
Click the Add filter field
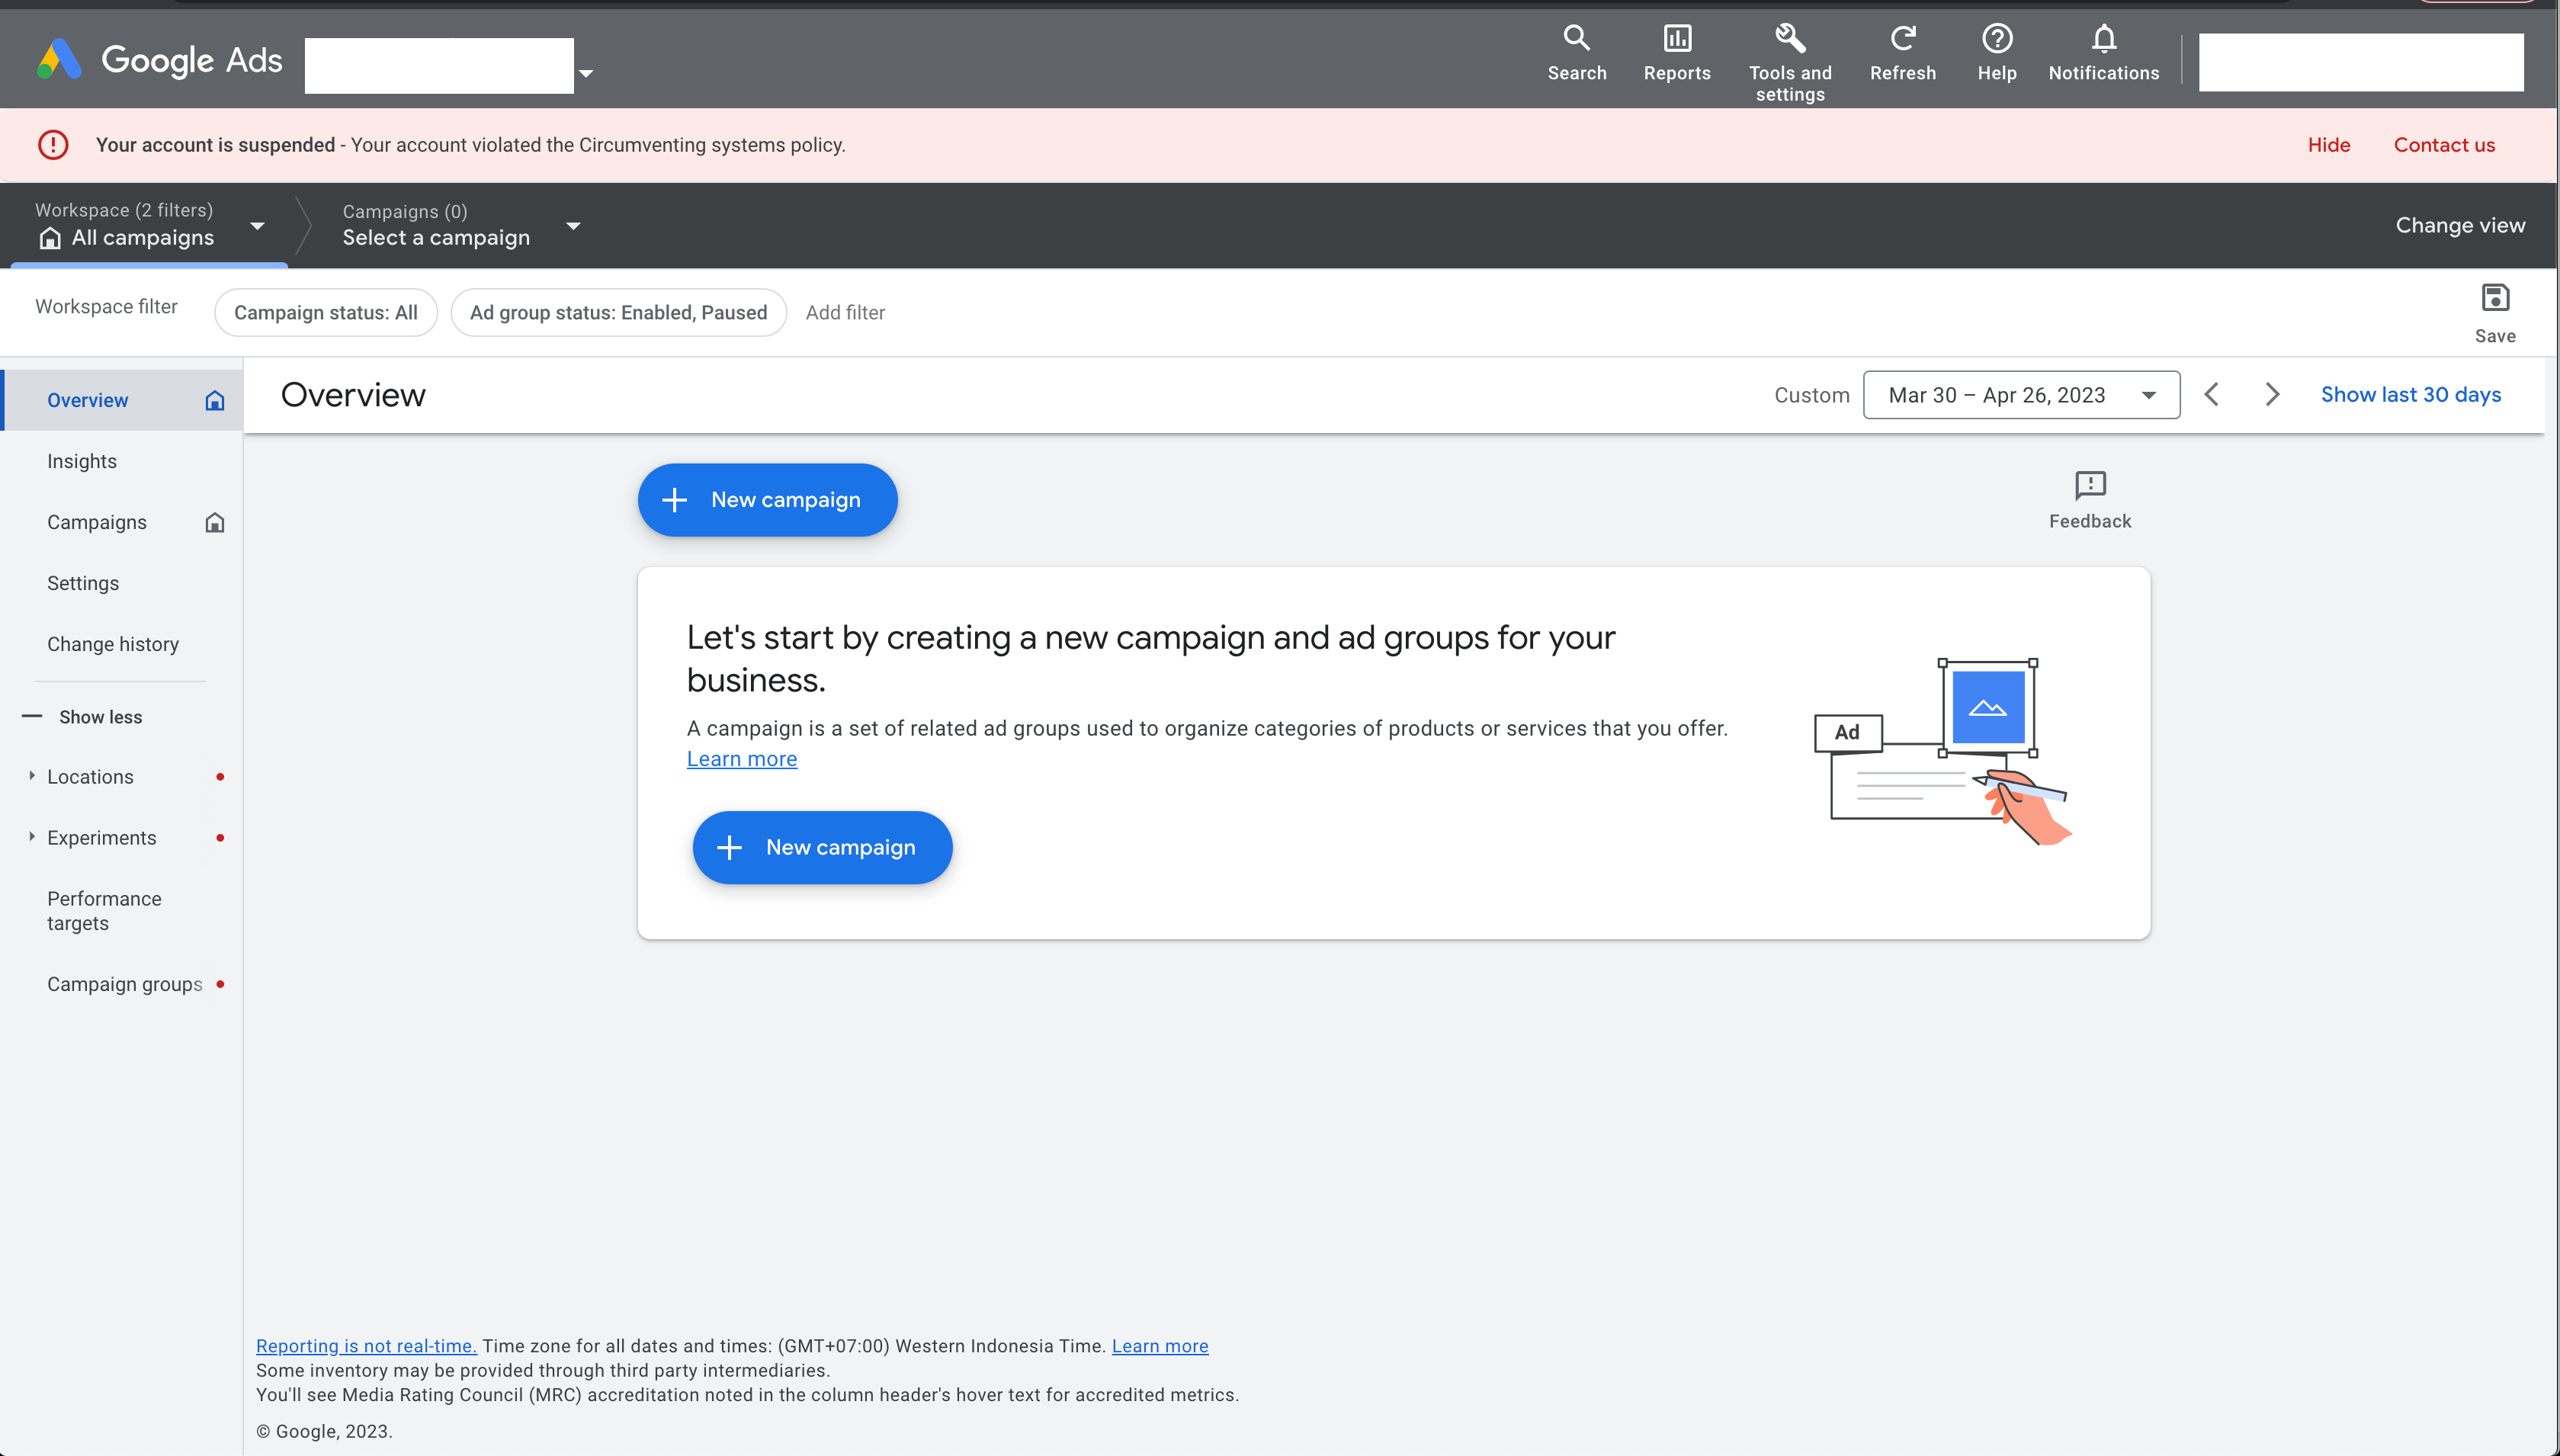[845, 313]
